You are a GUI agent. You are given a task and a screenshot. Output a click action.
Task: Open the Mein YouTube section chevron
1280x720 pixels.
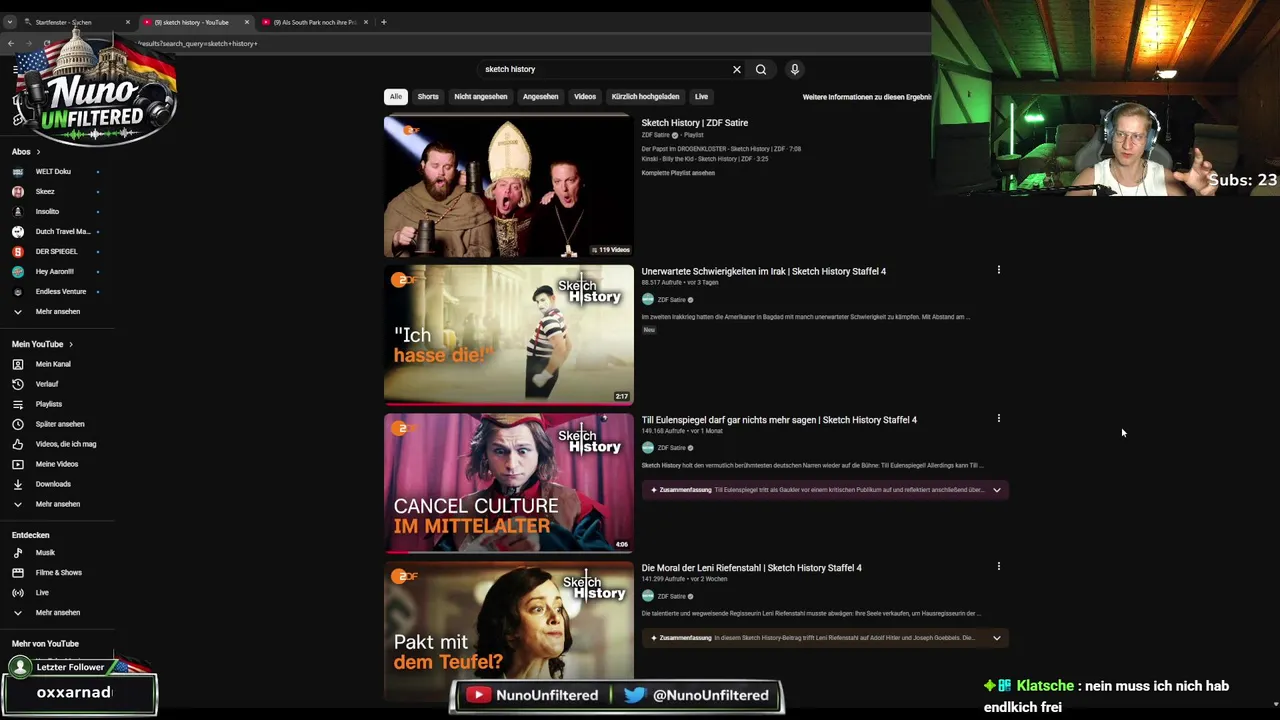[x=70, y=344]
